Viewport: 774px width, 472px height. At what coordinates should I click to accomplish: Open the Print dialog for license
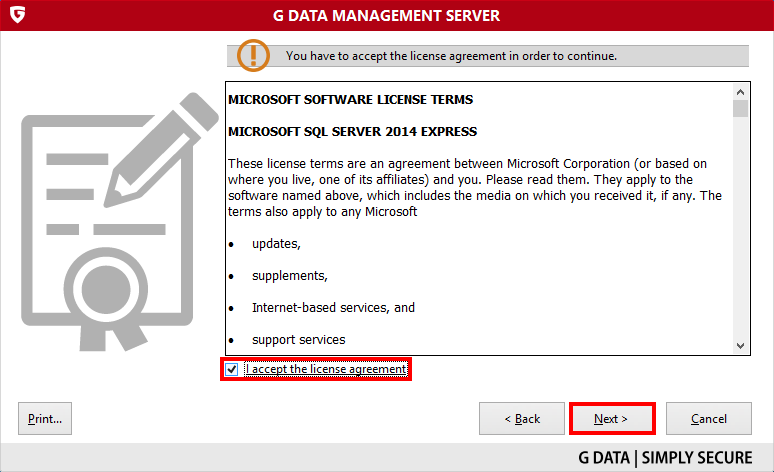coord(45,419)
